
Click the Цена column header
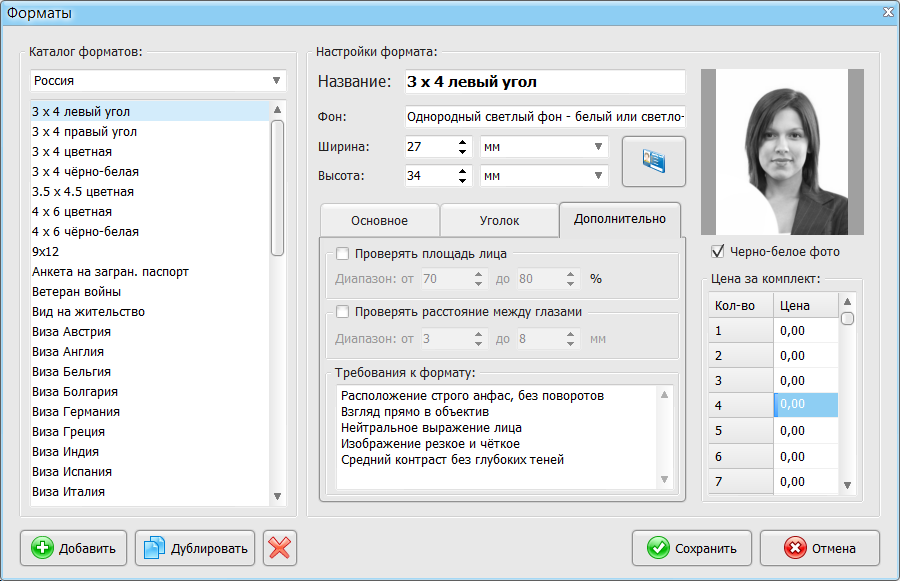806,305
